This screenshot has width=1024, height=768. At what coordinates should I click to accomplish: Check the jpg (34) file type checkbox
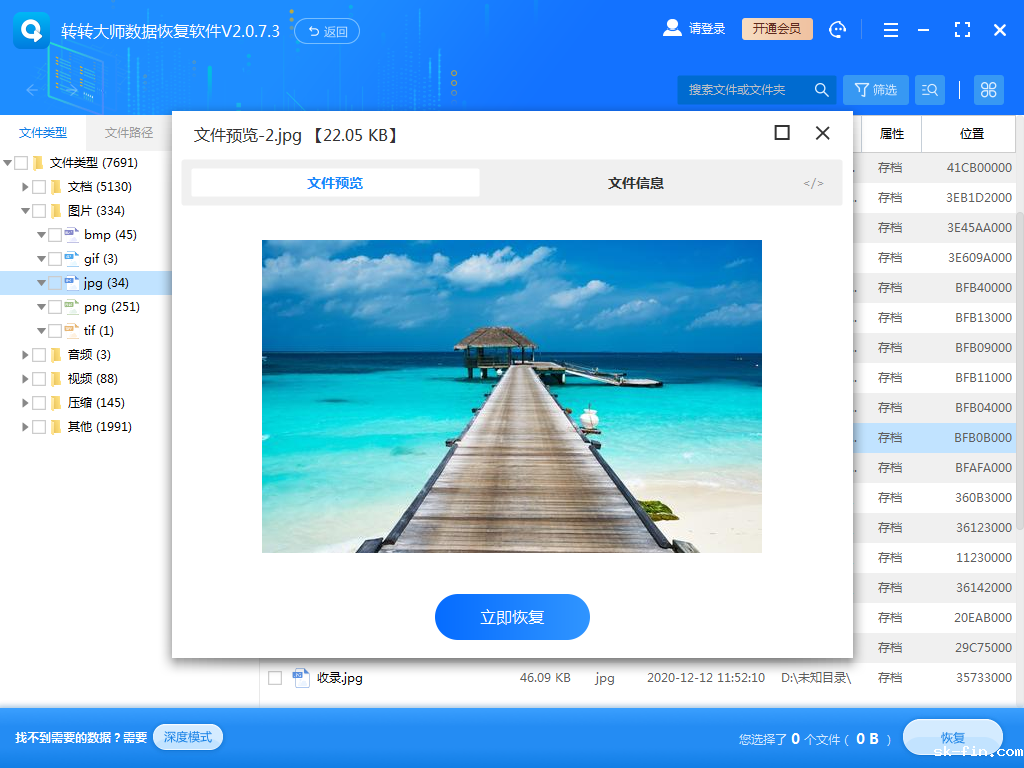click(53, 282)
